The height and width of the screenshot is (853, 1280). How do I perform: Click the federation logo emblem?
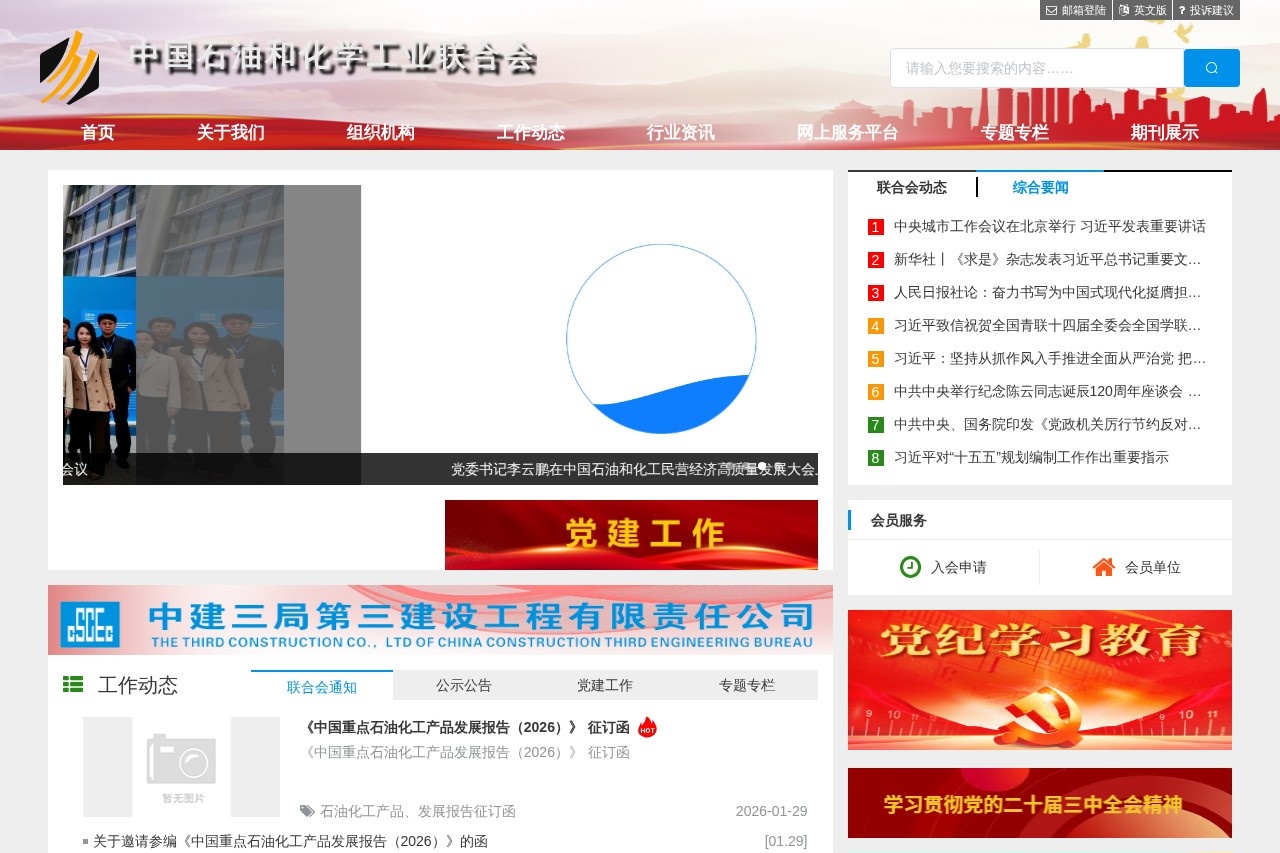pos(69,67)
